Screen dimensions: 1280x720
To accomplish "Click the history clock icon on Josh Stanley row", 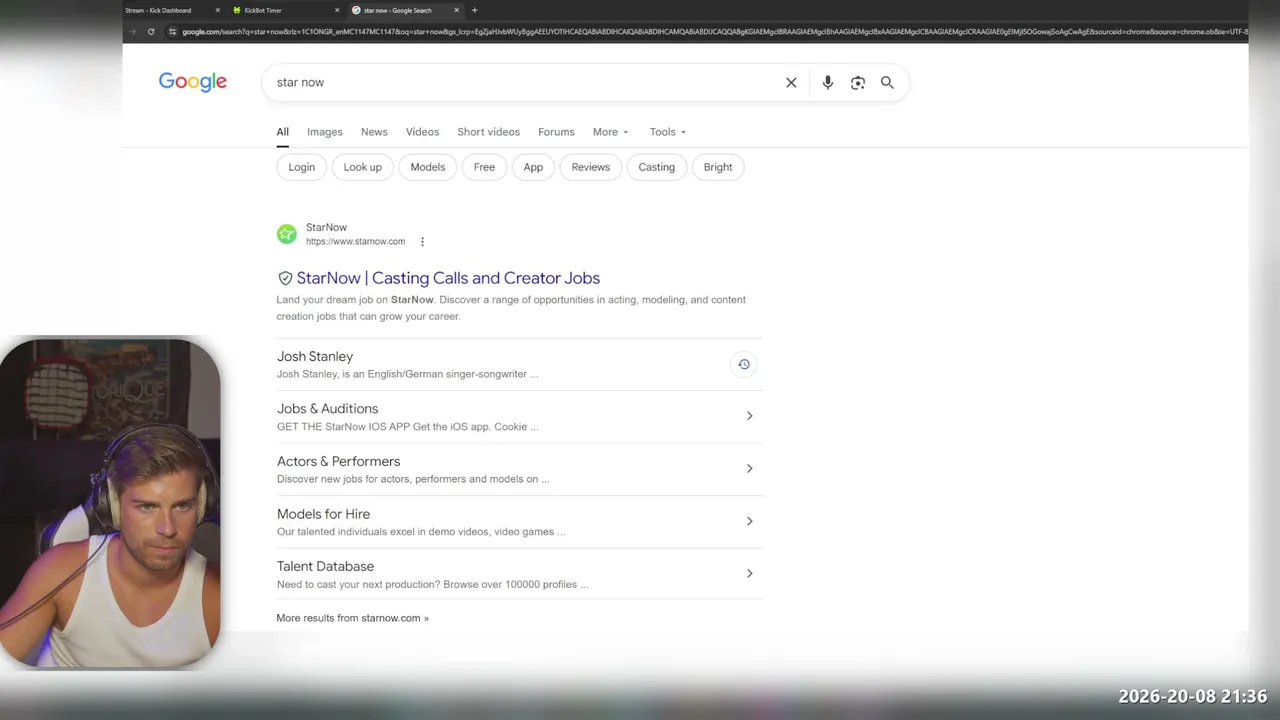I will (744, 364).
